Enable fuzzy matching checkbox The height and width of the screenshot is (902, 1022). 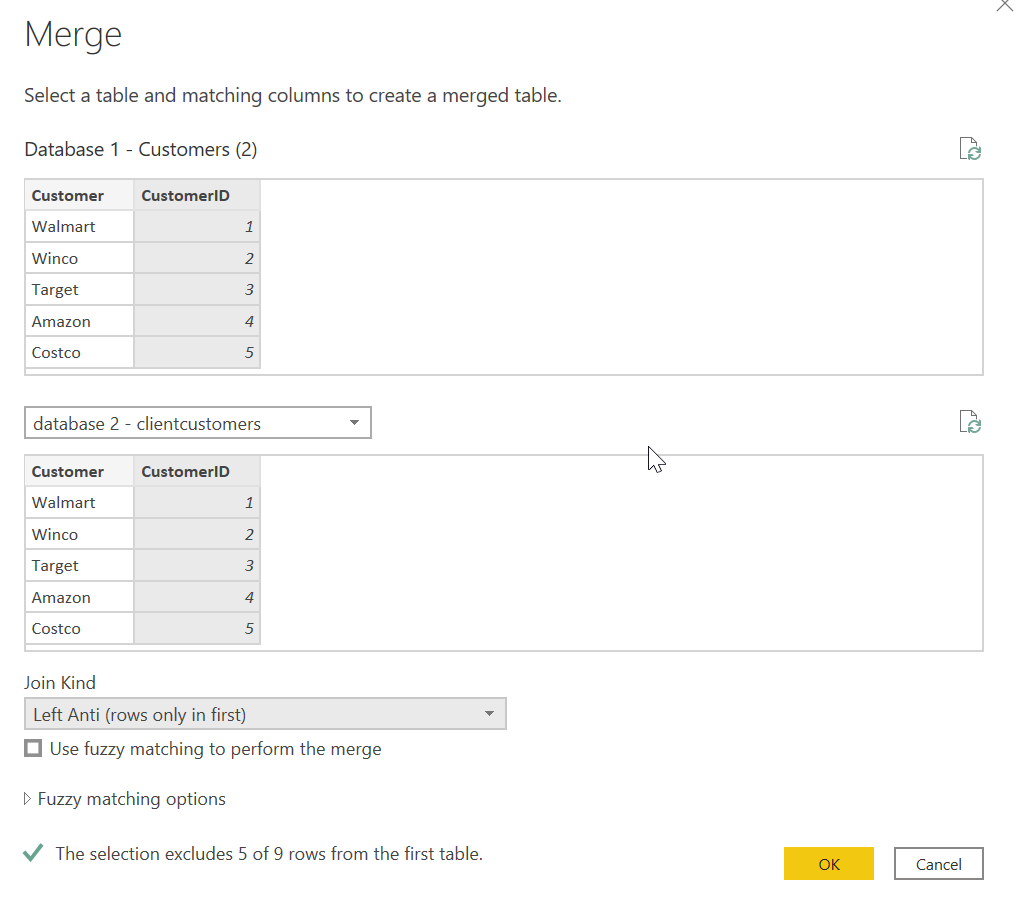(33, 748)
